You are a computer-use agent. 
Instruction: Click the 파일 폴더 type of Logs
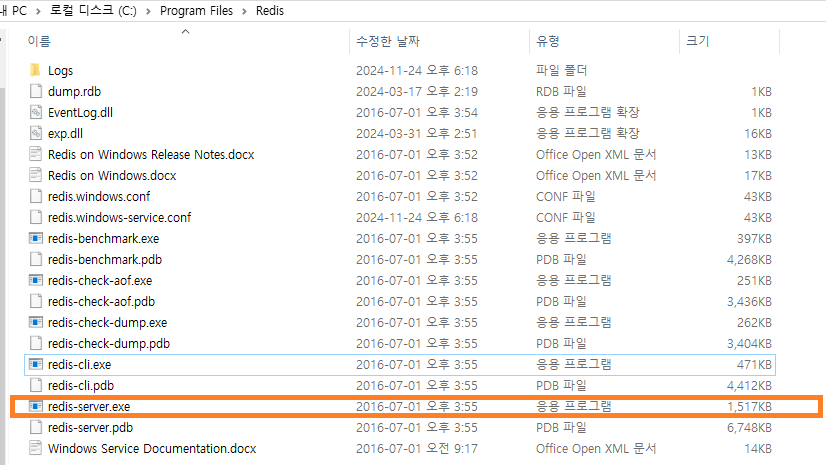(562, 70)
